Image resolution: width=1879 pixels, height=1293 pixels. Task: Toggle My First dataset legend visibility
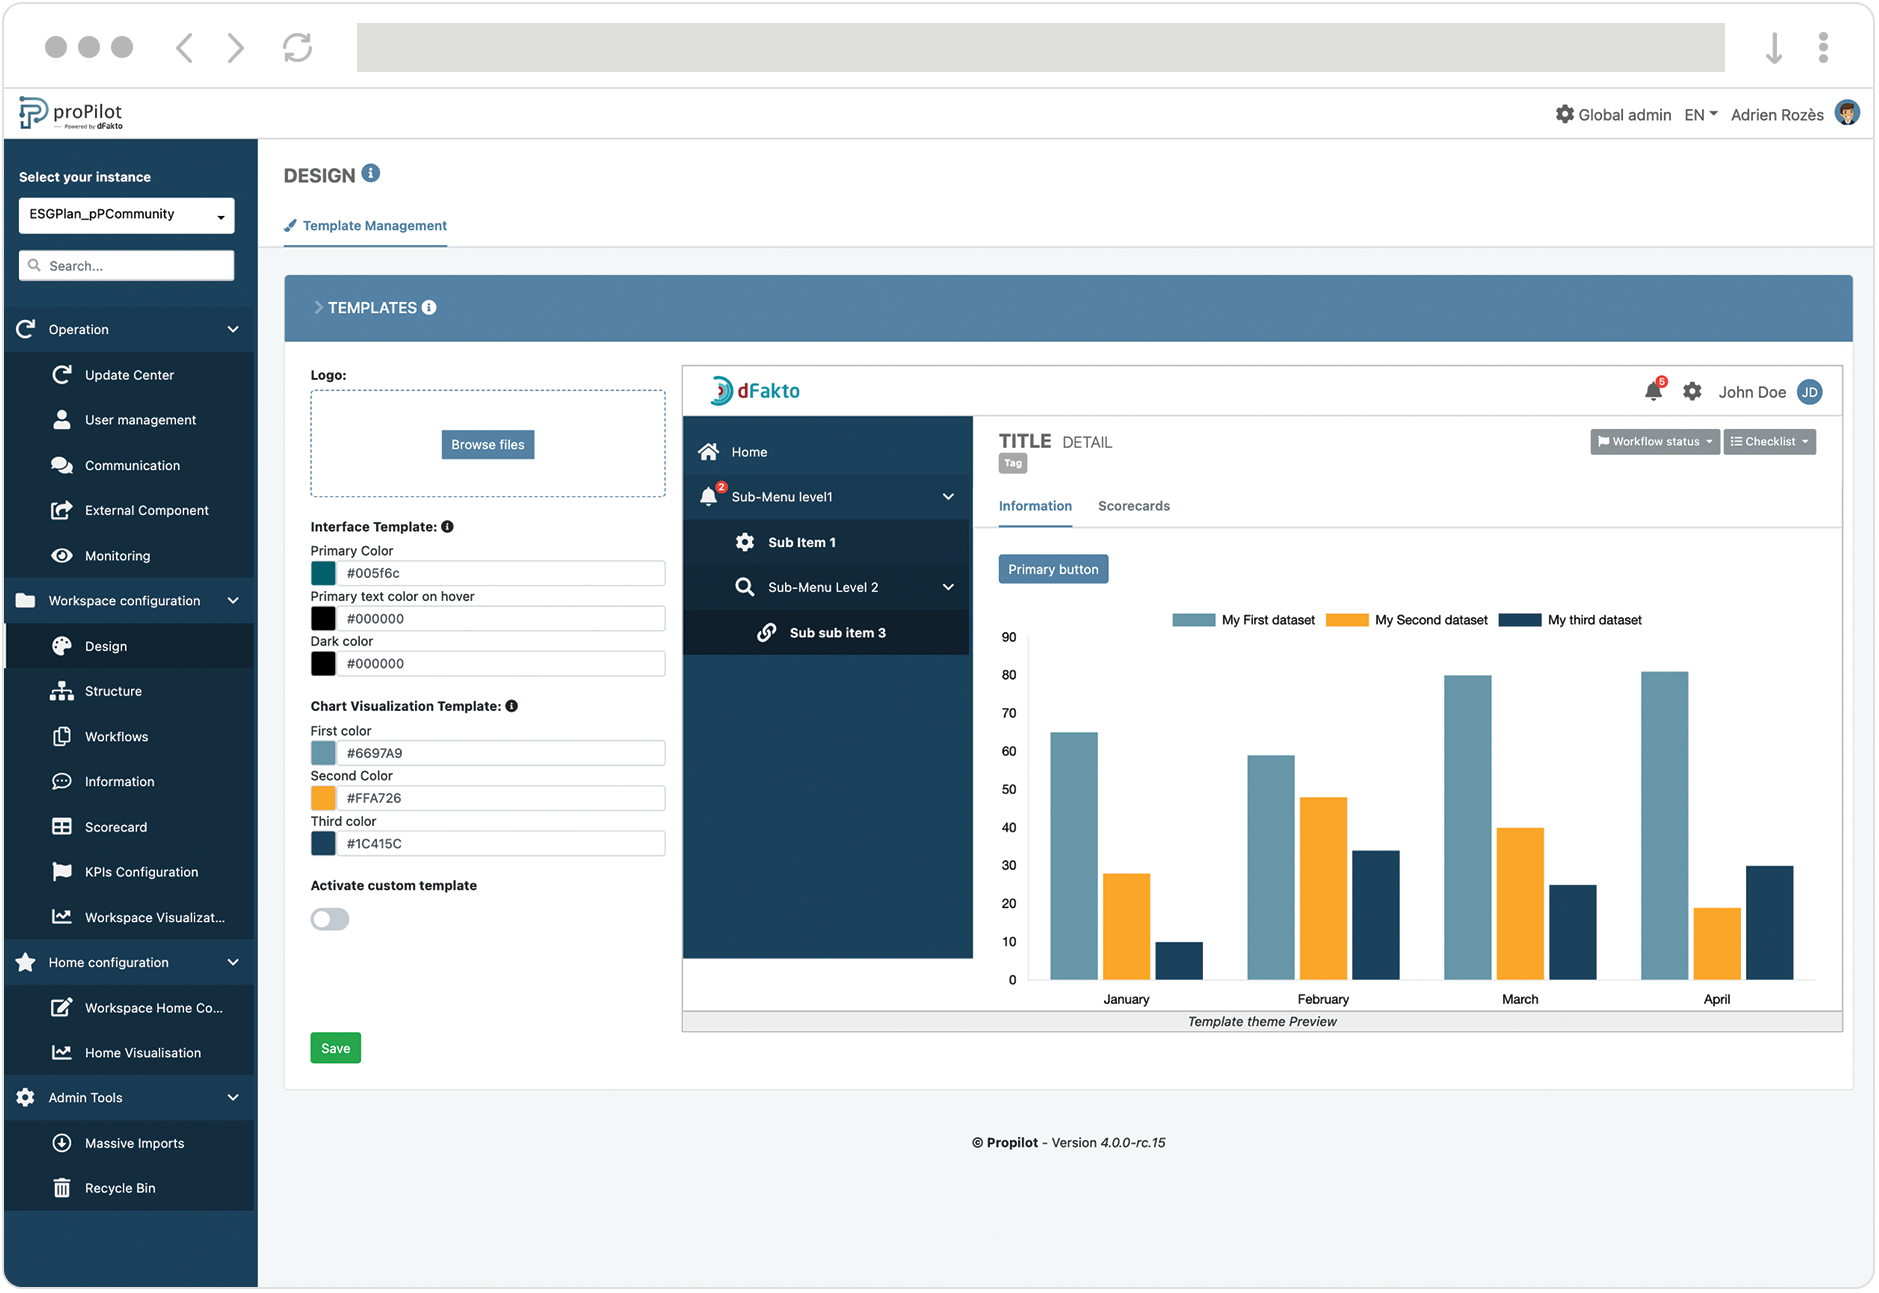pos(1243,620)
